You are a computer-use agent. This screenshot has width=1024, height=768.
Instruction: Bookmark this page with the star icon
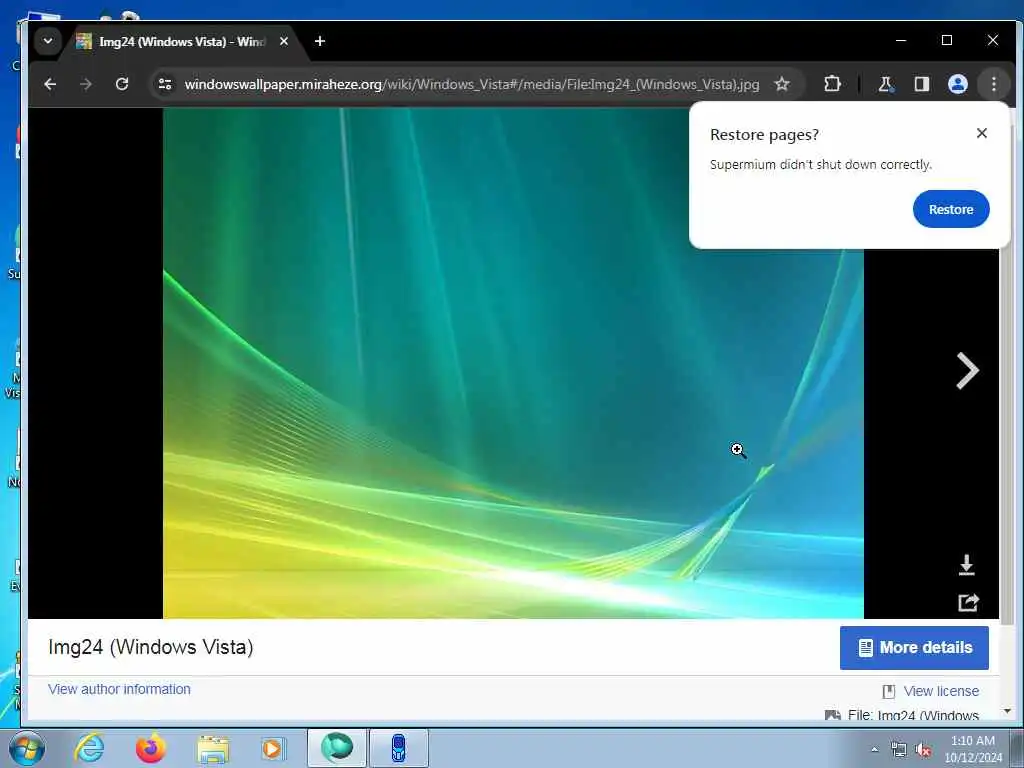[x=782, y=84]
